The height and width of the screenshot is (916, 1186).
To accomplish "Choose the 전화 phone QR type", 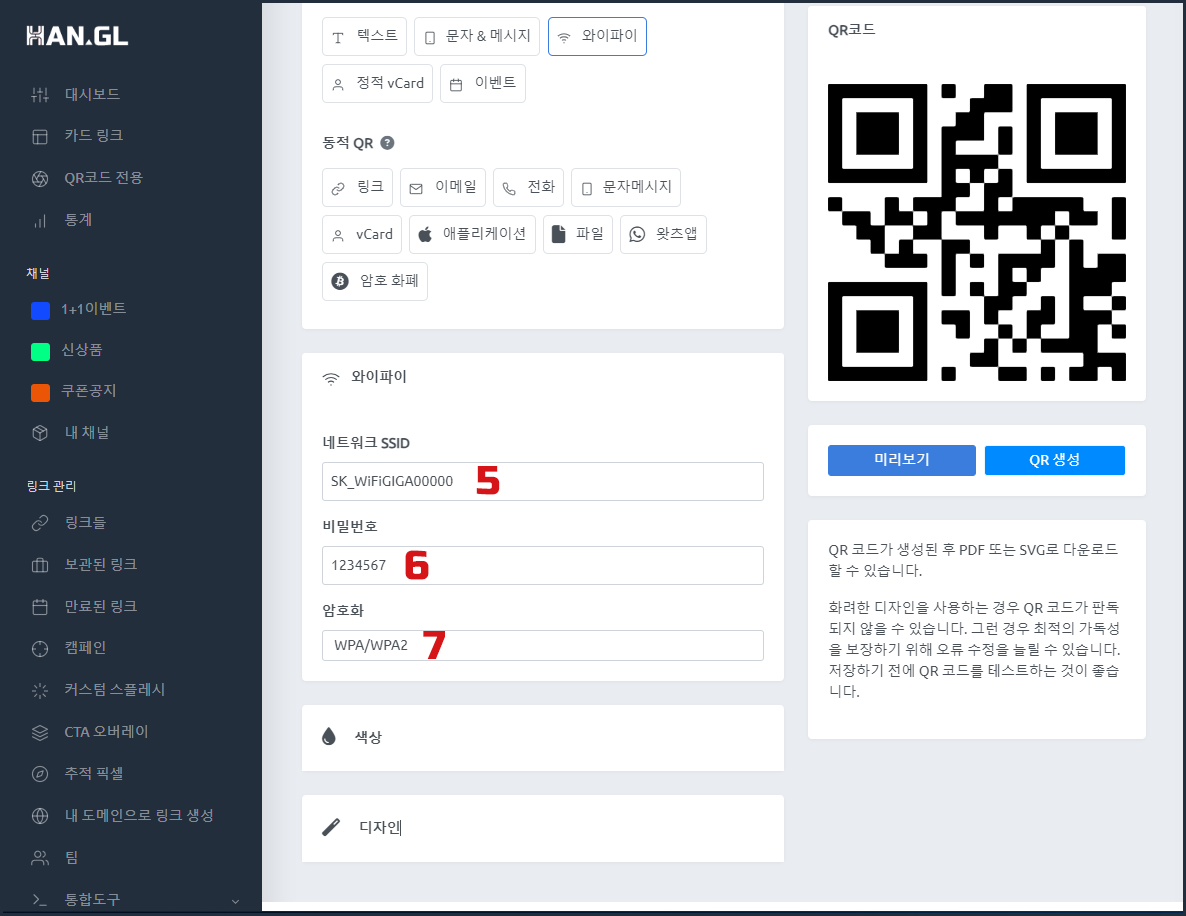I will coord(529,187).
